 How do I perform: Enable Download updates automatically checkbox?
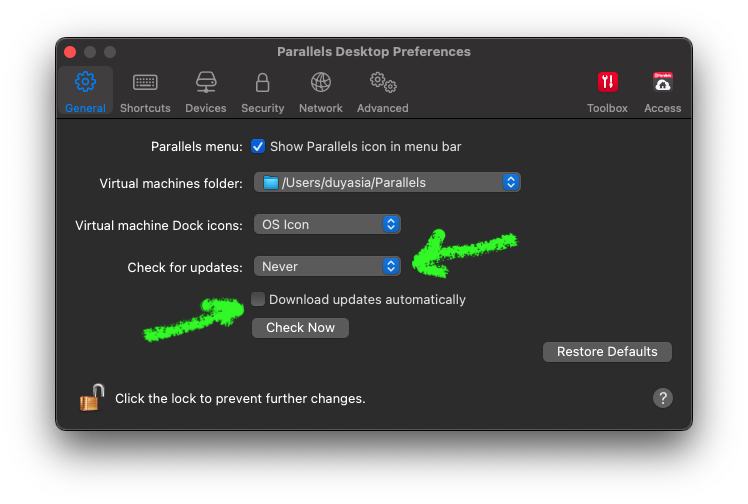258,299
